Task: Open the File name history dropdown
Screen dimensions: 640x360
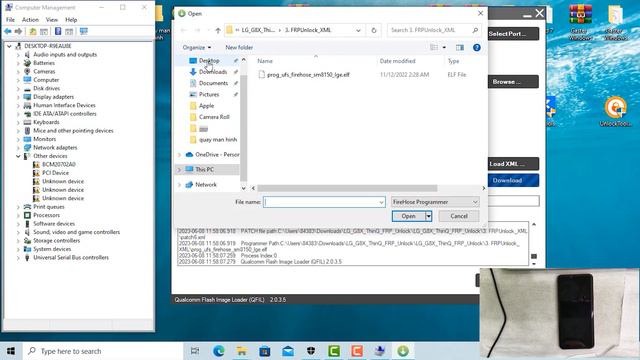Action: [381, 202]
